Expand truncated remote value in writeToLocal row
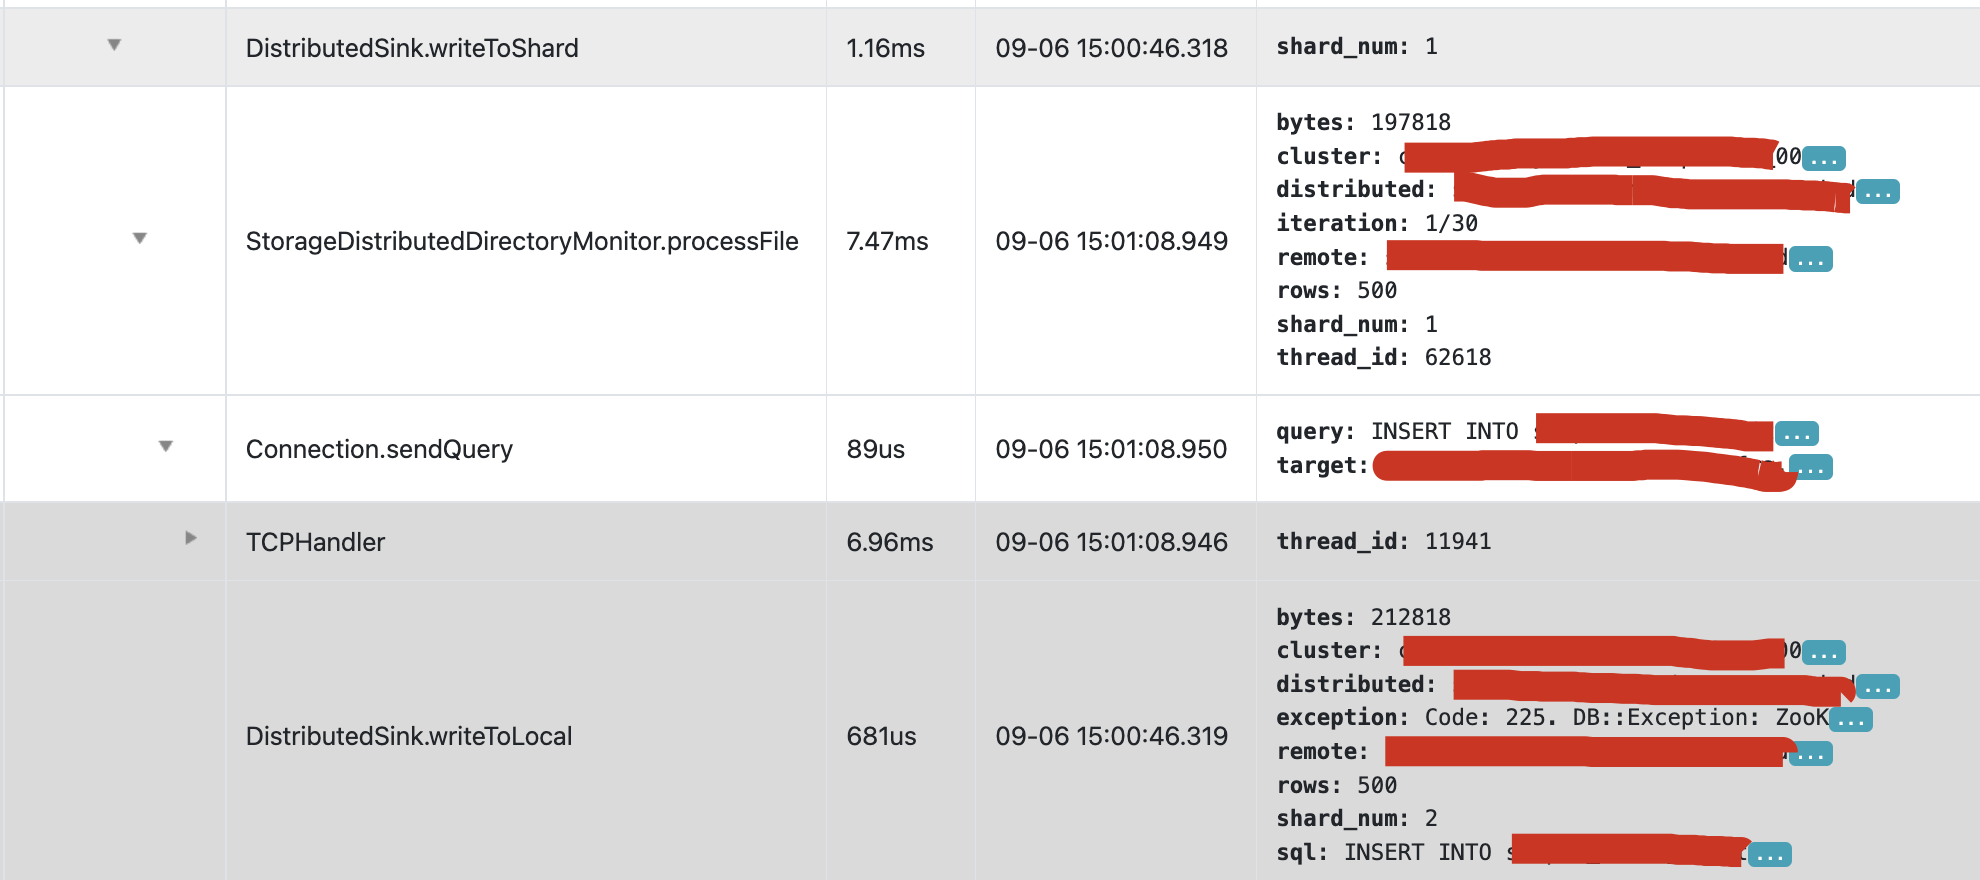This screenshot has height=880, width=1980. pos(1810,754)
